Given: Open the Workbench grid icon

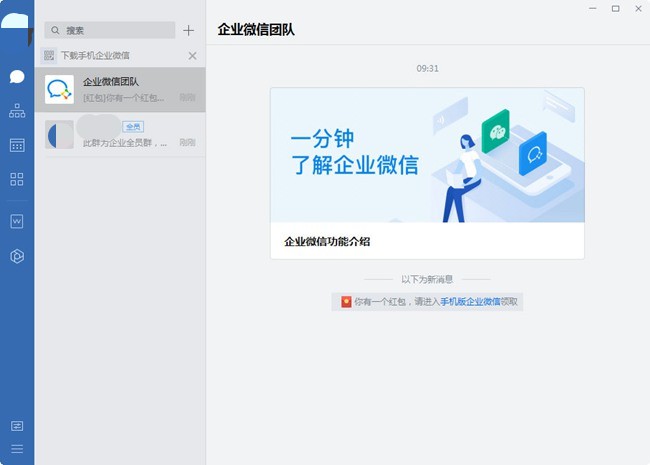Looking at the screenshot, I should pyautogui.click(x=17, y=179).
